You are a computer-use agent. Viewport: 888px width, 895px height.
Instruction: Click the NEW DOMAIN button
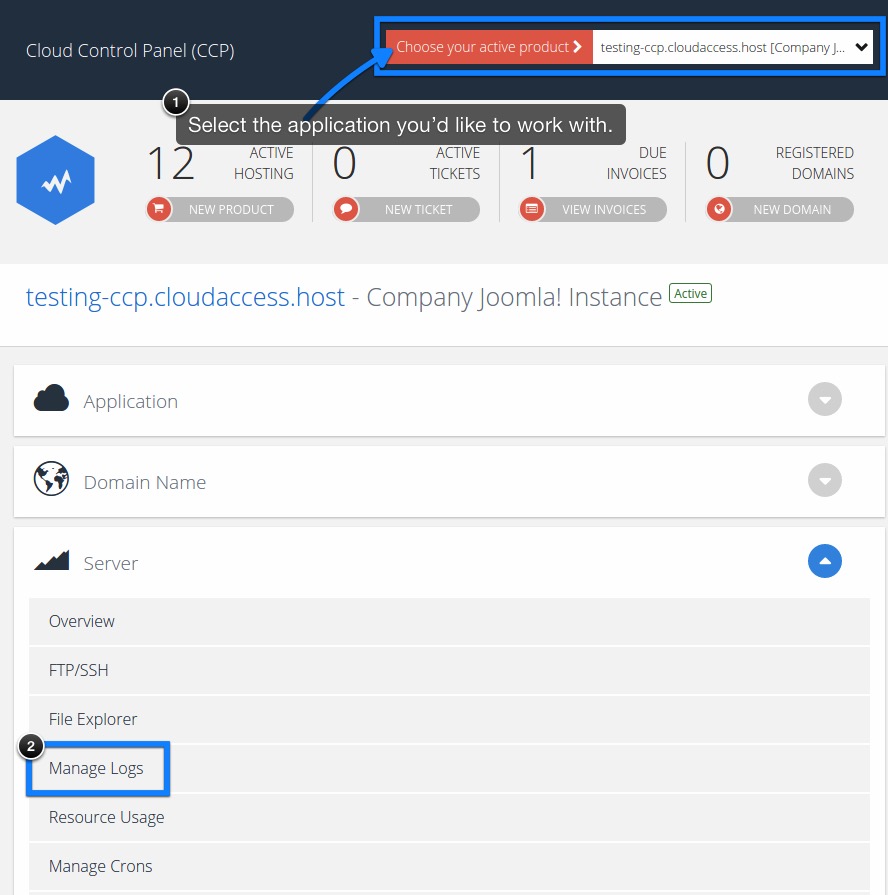(x=780, y=209)
